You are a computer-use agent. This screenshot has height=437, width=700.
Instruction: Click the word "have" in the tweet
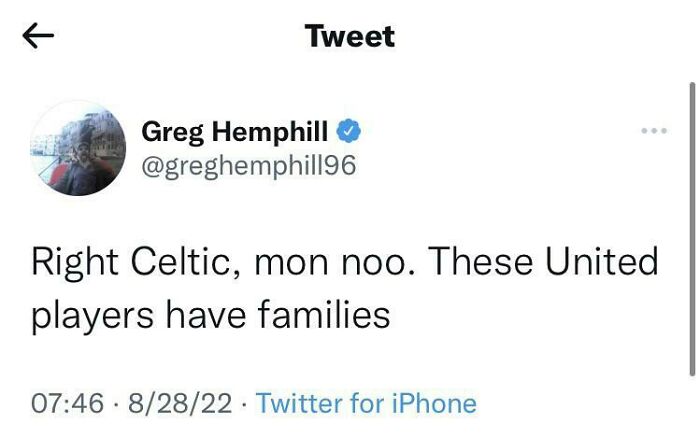click(198, 316)
